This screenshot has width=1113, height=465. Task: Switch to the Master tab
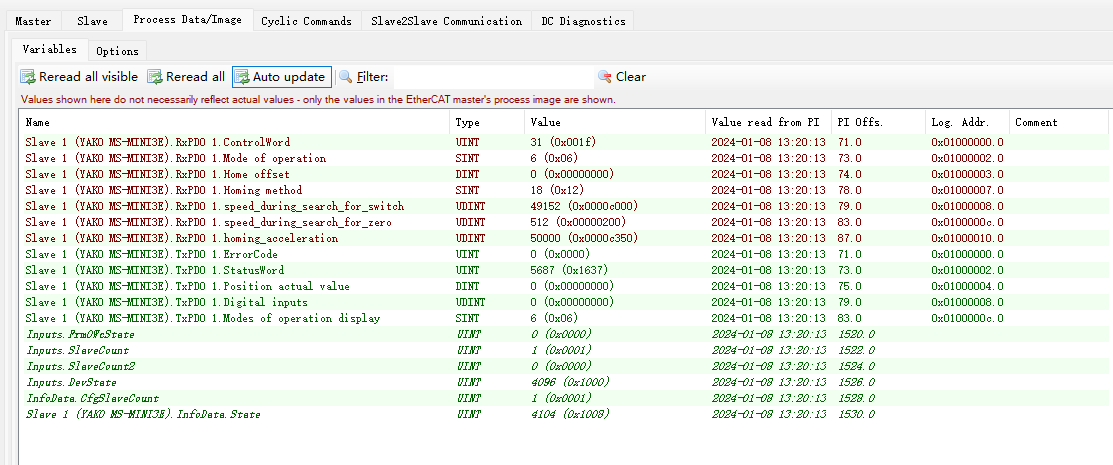[x=33, y=21]
